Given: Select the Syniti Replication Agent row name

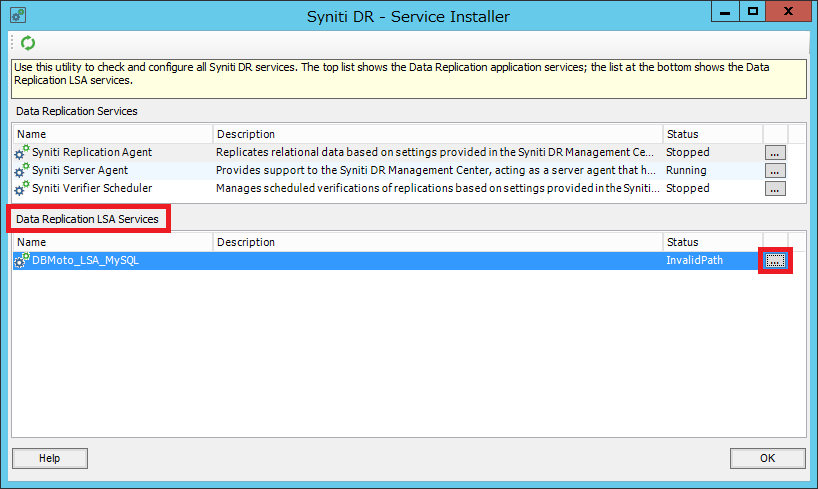Looking at the screenshot, I should point(92,152).
